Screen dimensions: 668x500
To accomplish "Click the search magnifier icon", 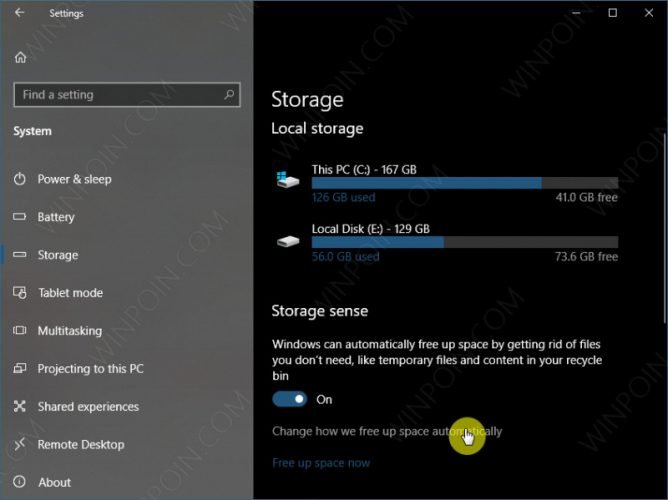I will pos(230,95).
